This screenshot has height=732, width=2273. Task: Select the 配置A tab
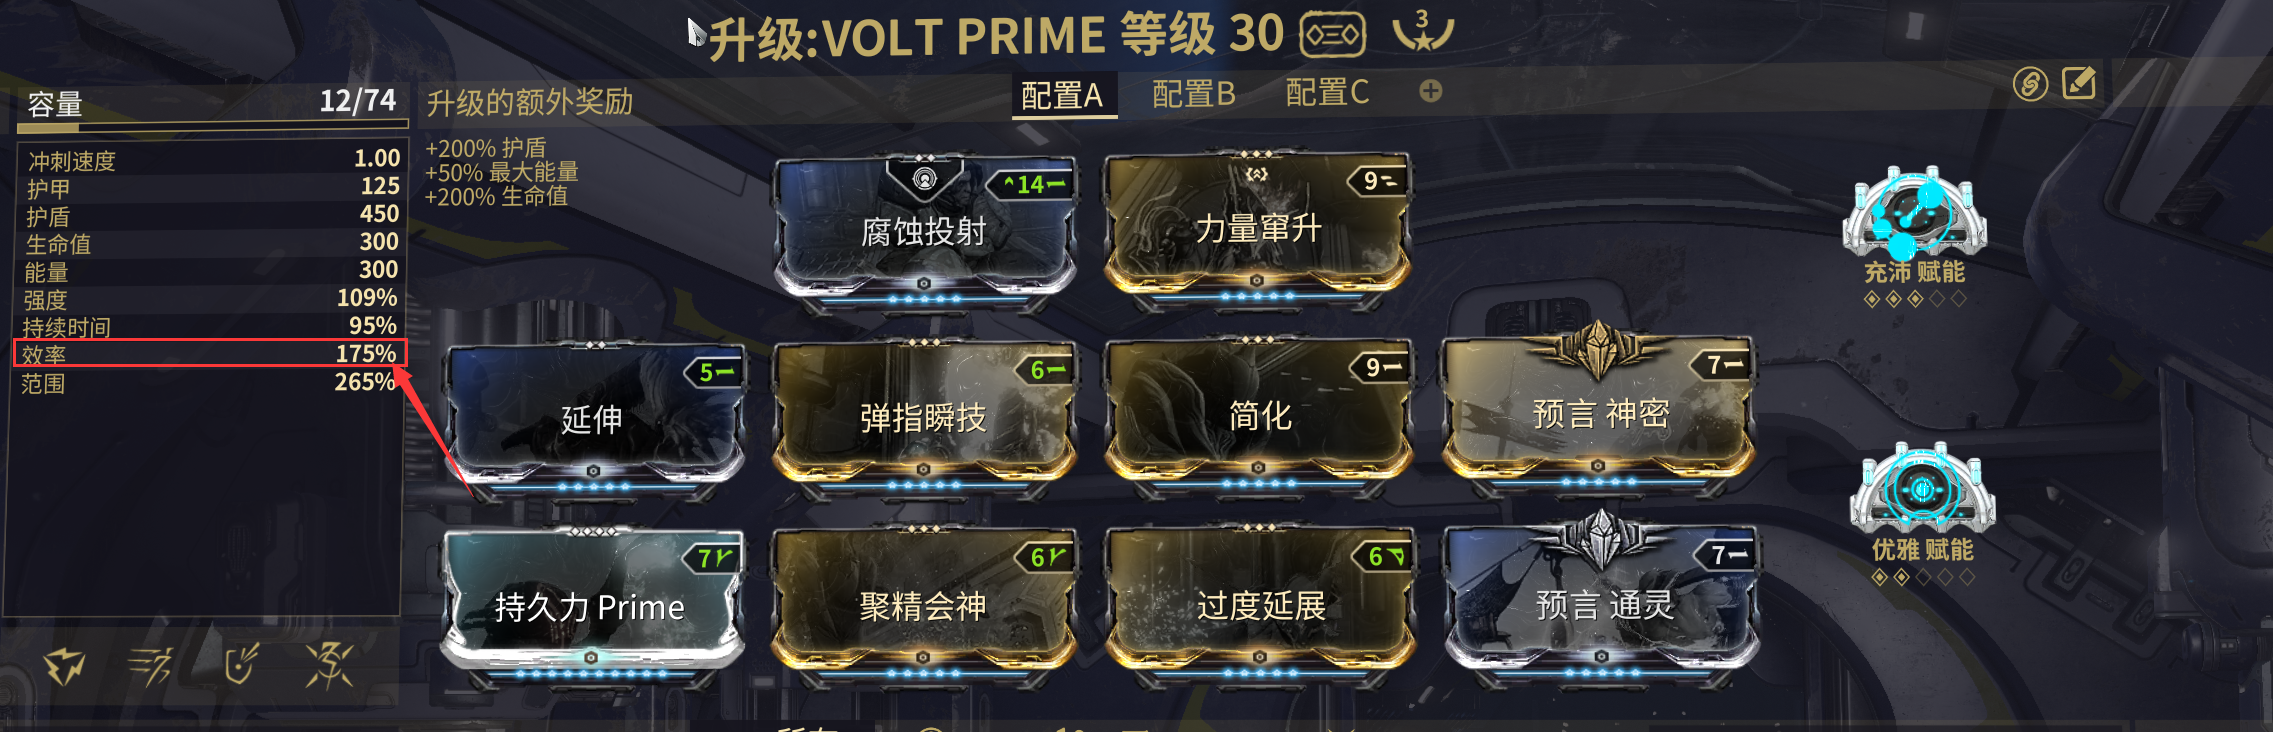pos(1062,96)
